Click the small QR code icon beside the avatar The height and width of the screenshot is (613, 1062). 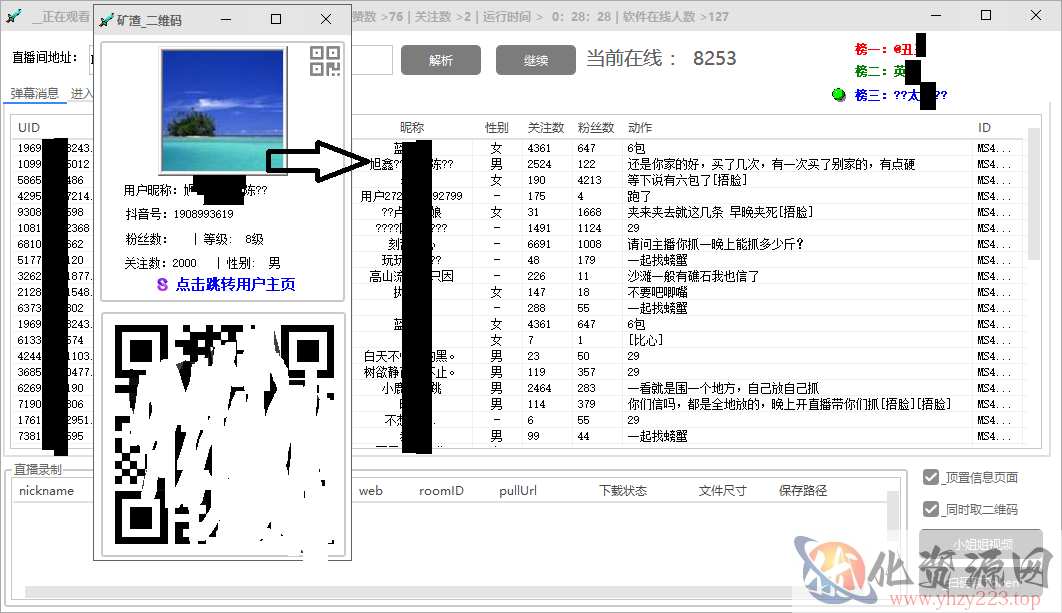(325, 61)
